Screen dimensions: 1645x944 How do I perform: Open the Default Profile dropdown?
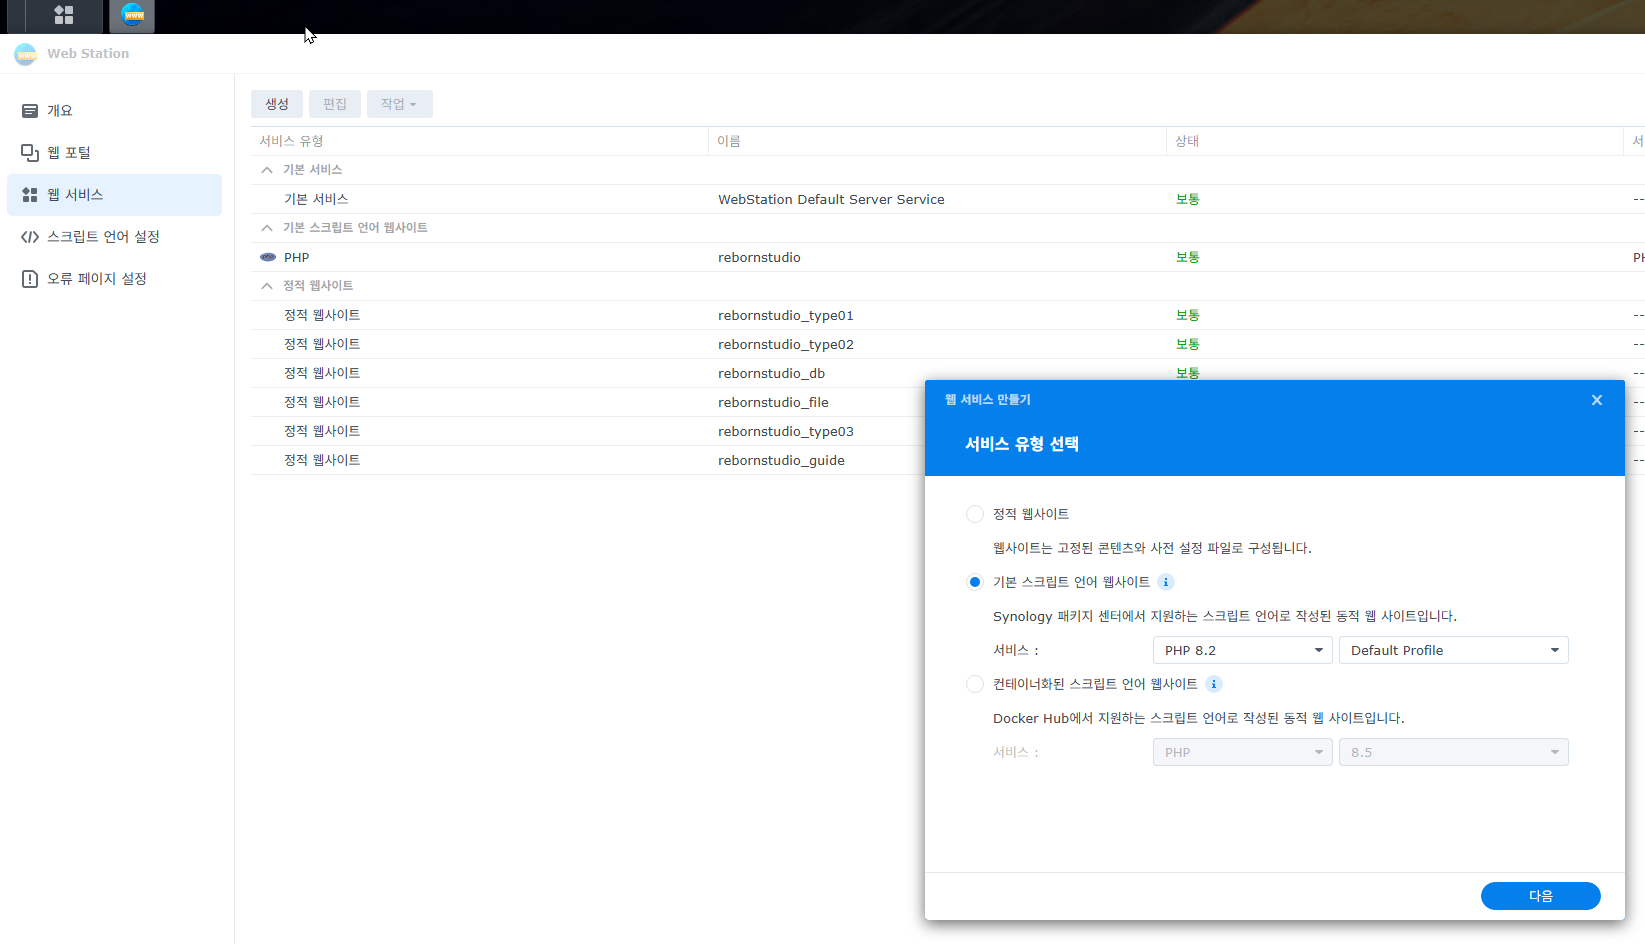coord(1453,650)
